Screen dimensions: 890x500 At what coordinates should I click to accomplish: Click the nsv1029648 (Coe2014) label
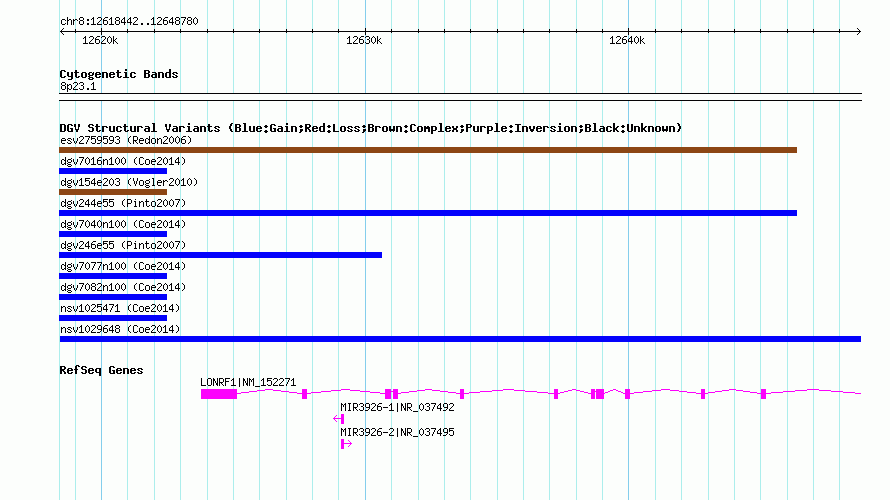(120, 329)
